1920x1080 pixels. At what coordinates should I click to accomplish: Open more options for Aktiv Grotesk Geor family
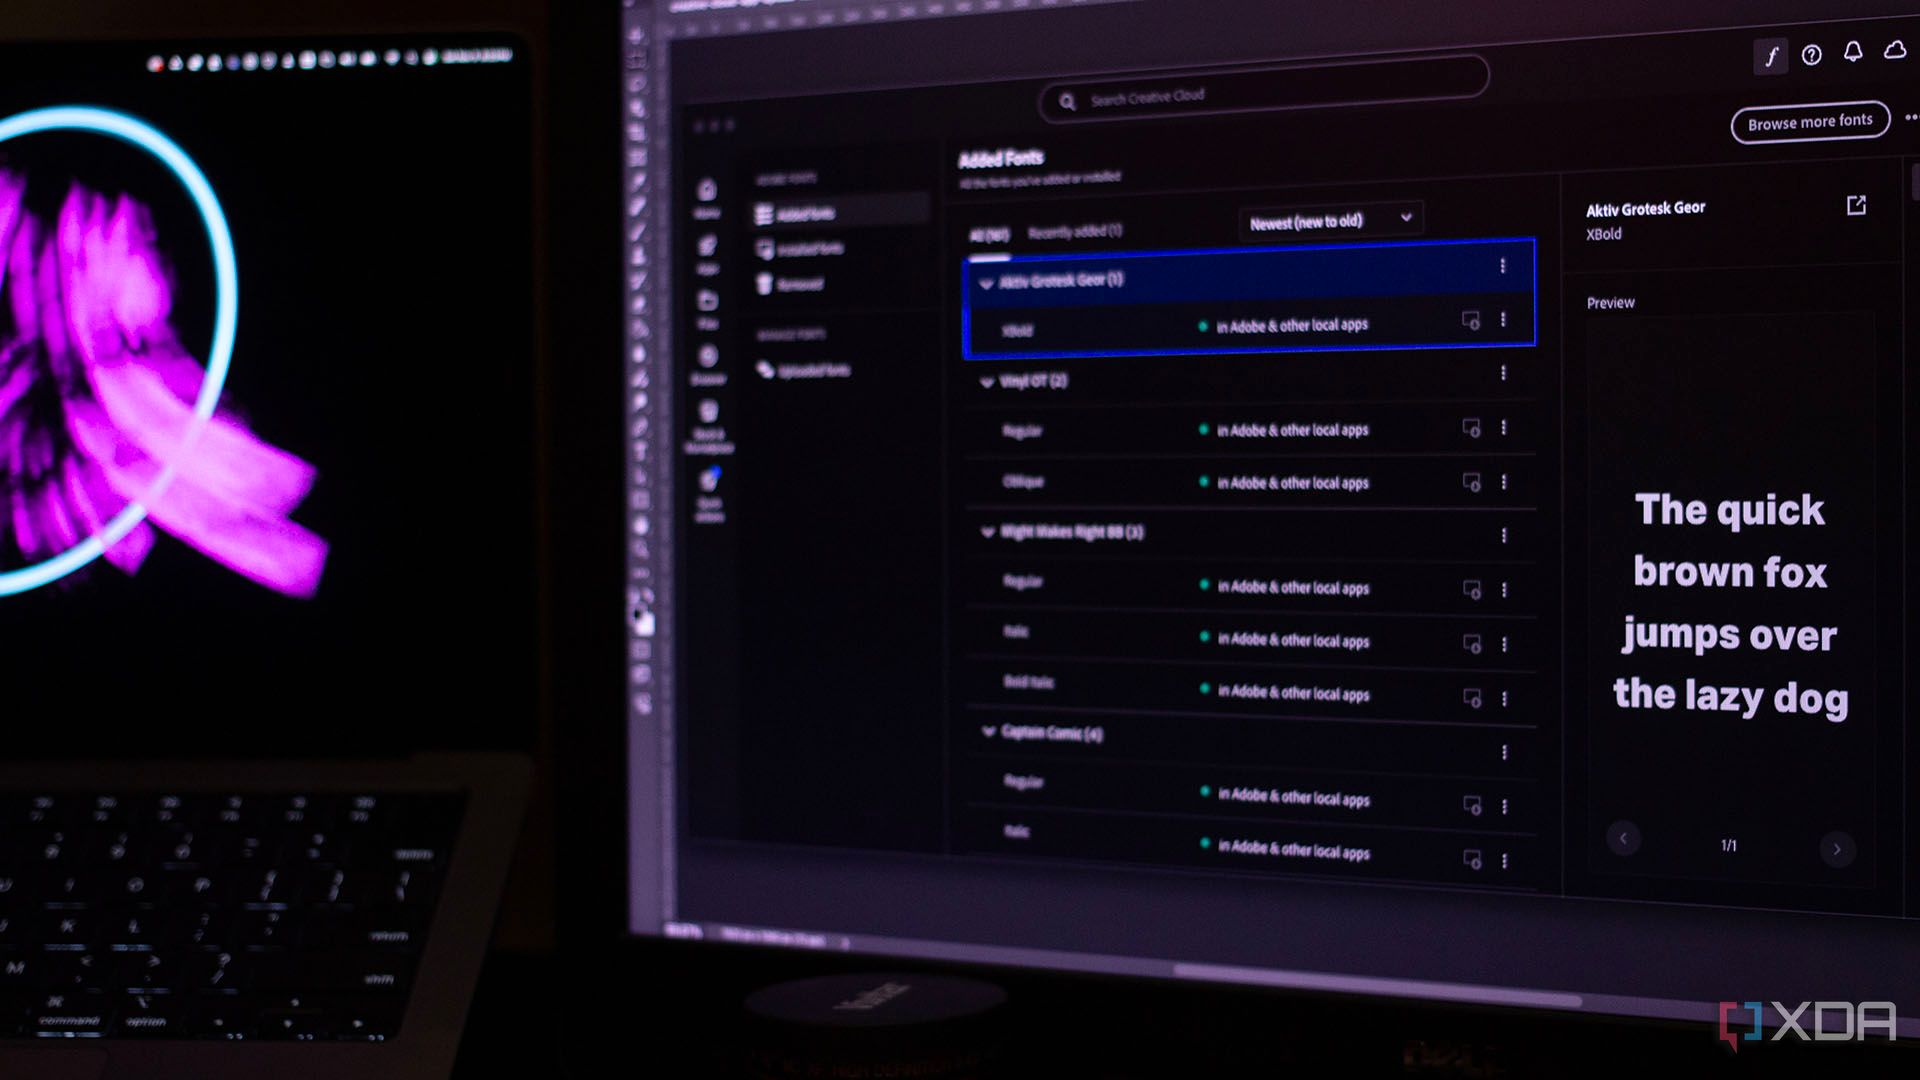[1502, 266]
